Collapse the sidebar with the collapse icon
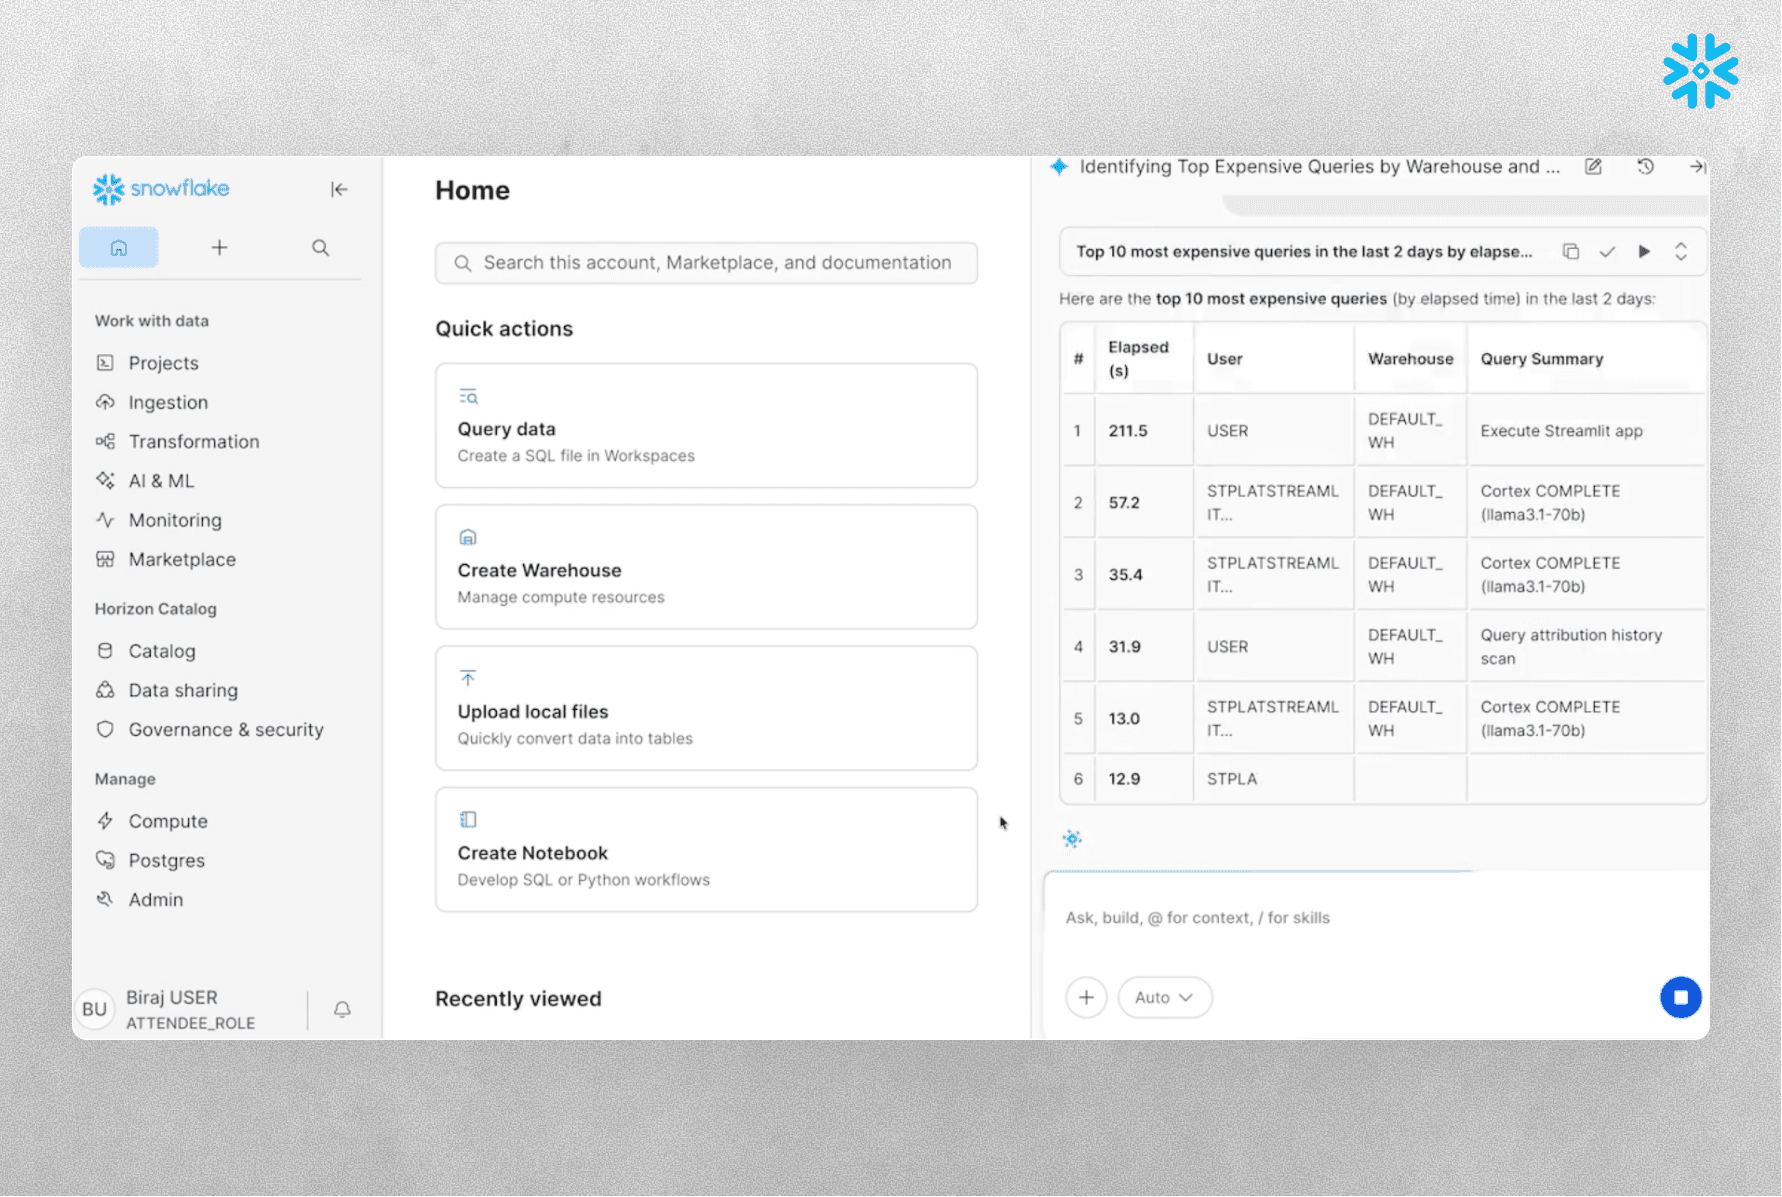This screenshot has height=1197, width=1782. pos(339,189)
